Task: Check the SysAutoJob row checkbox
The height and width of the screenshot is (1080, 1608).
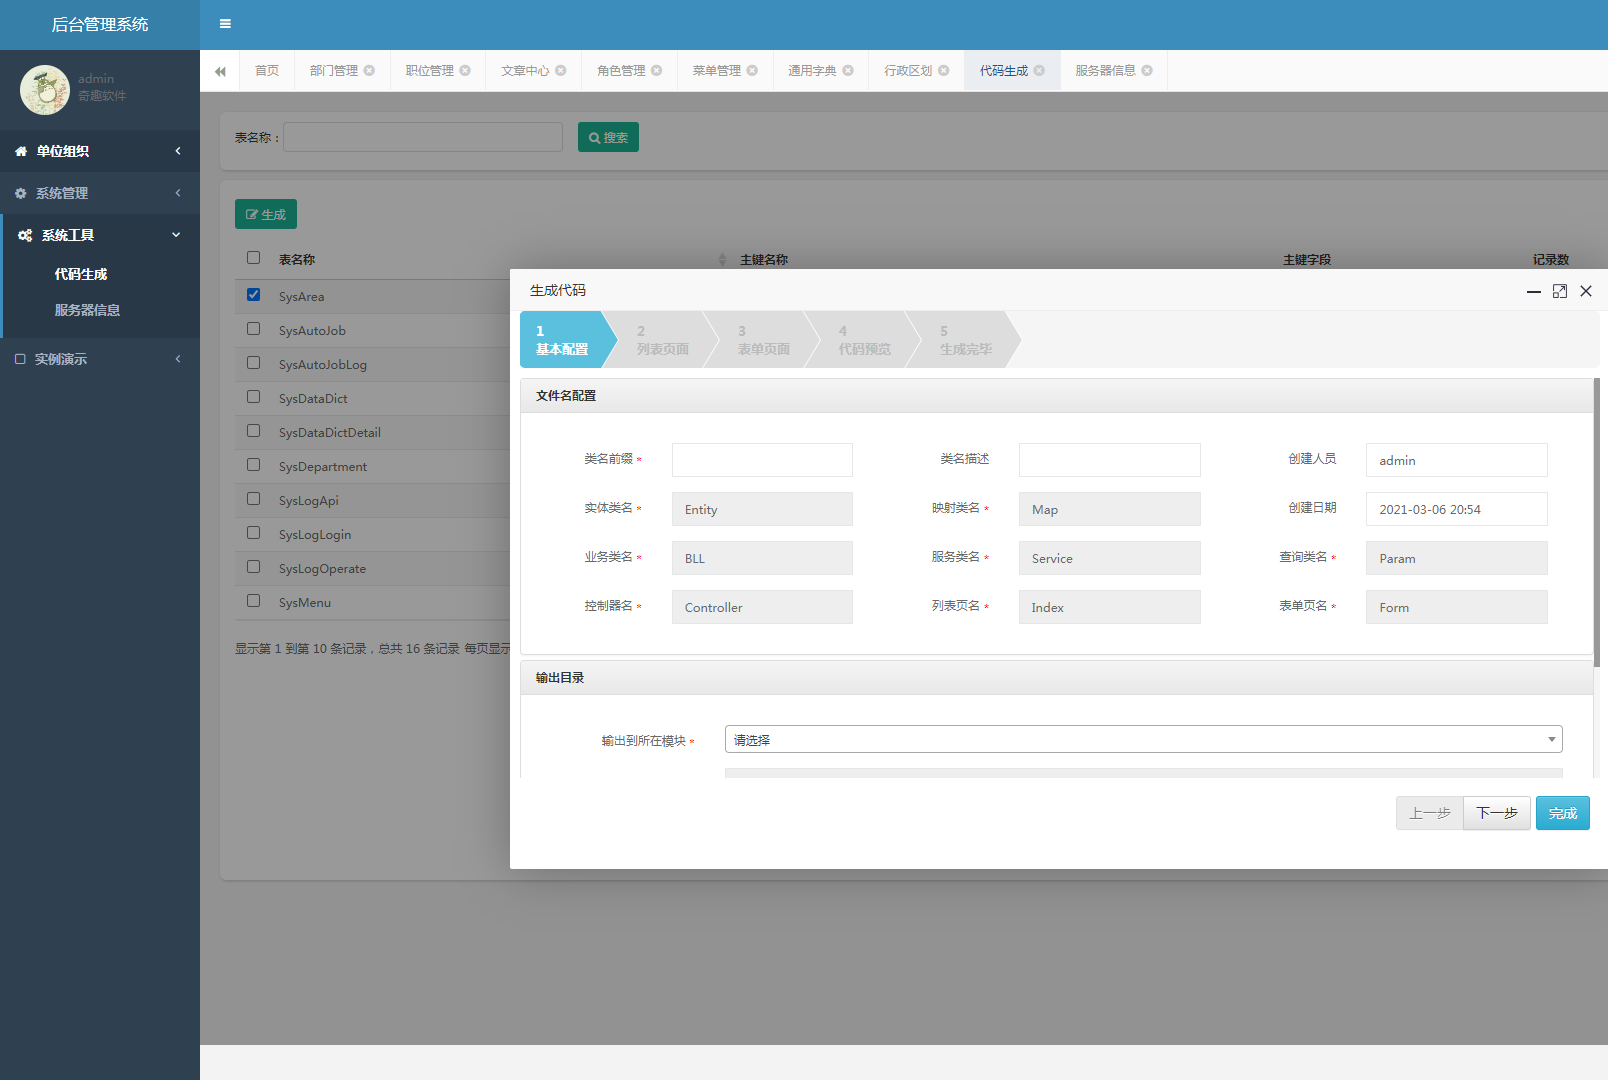Action: [254, 329]
